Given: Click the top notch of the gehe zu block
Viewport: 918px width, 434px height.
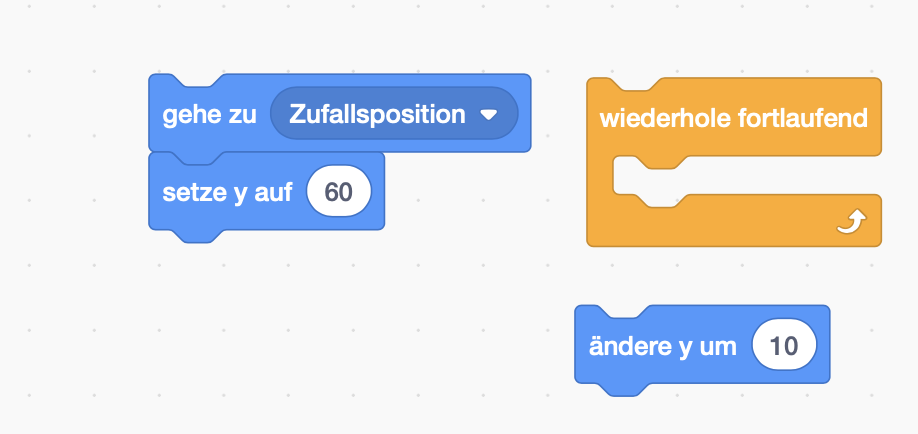Looking at the screenshot, I should point(198,81).
